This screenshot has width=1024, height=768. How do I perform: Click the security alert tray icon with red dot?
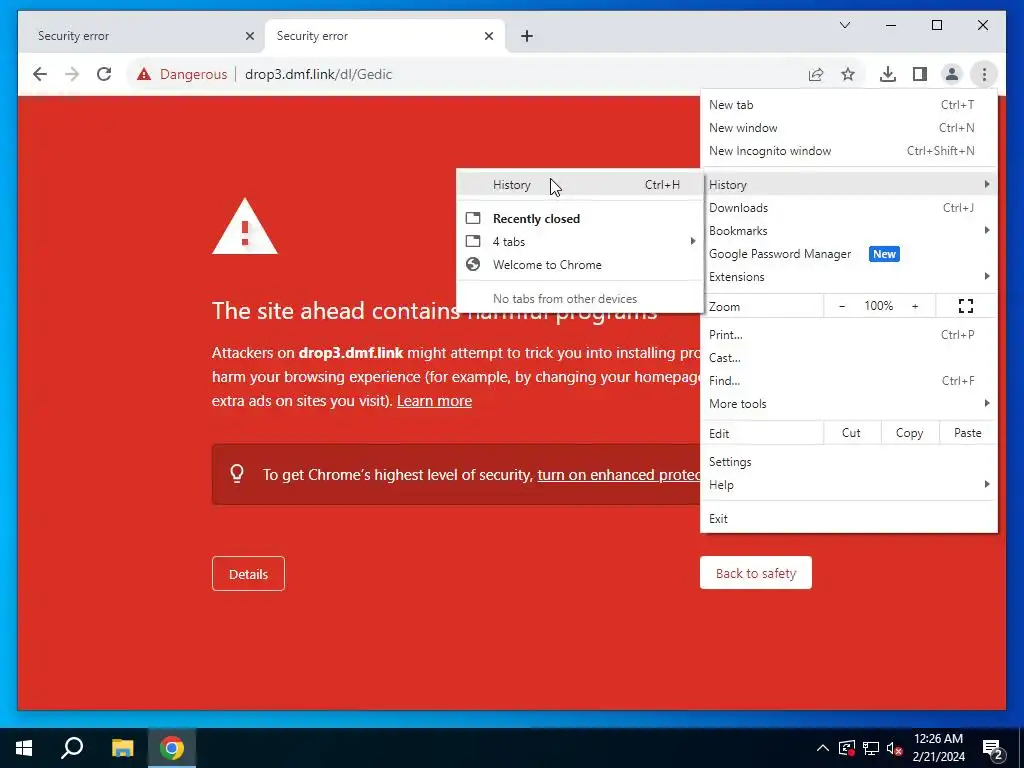pos(846,748)
